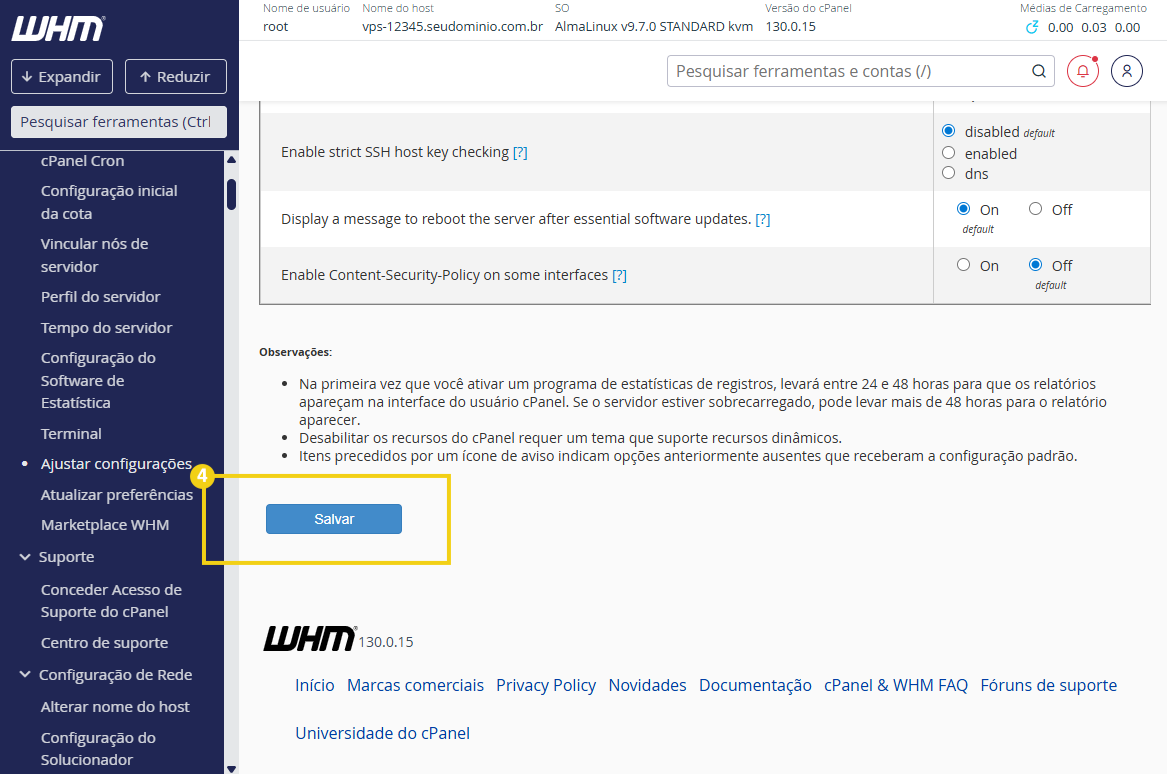This screenshot has width=1167, height=774.
Task: Open Terminal from the sidebar menu
Action: [x=71, y=434]
